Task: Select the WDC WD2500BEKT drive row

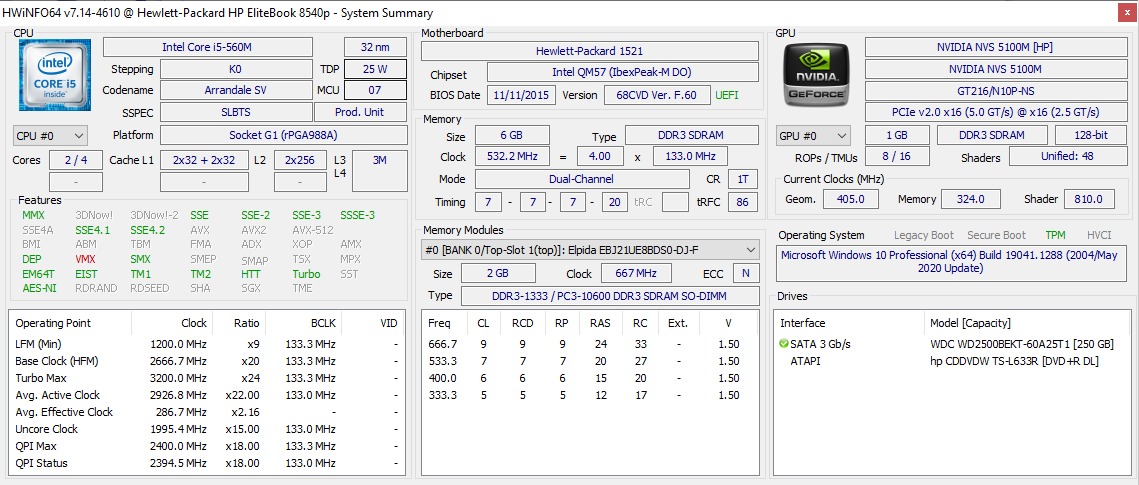Action: (x=952, y=343)
